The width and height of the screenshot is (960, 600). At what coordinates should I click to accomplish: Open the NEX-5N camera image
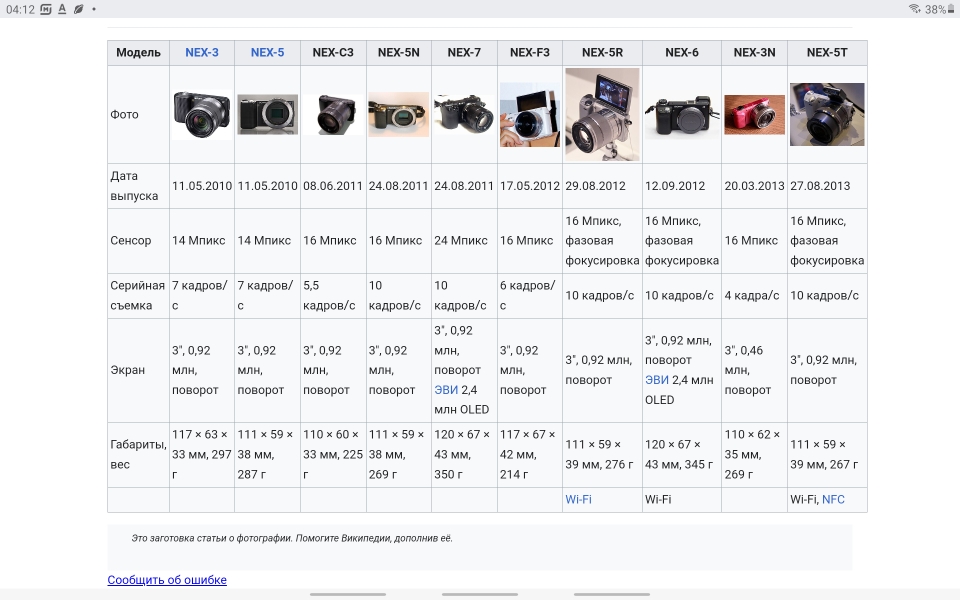pyautogui.click(x=398, y=115)
